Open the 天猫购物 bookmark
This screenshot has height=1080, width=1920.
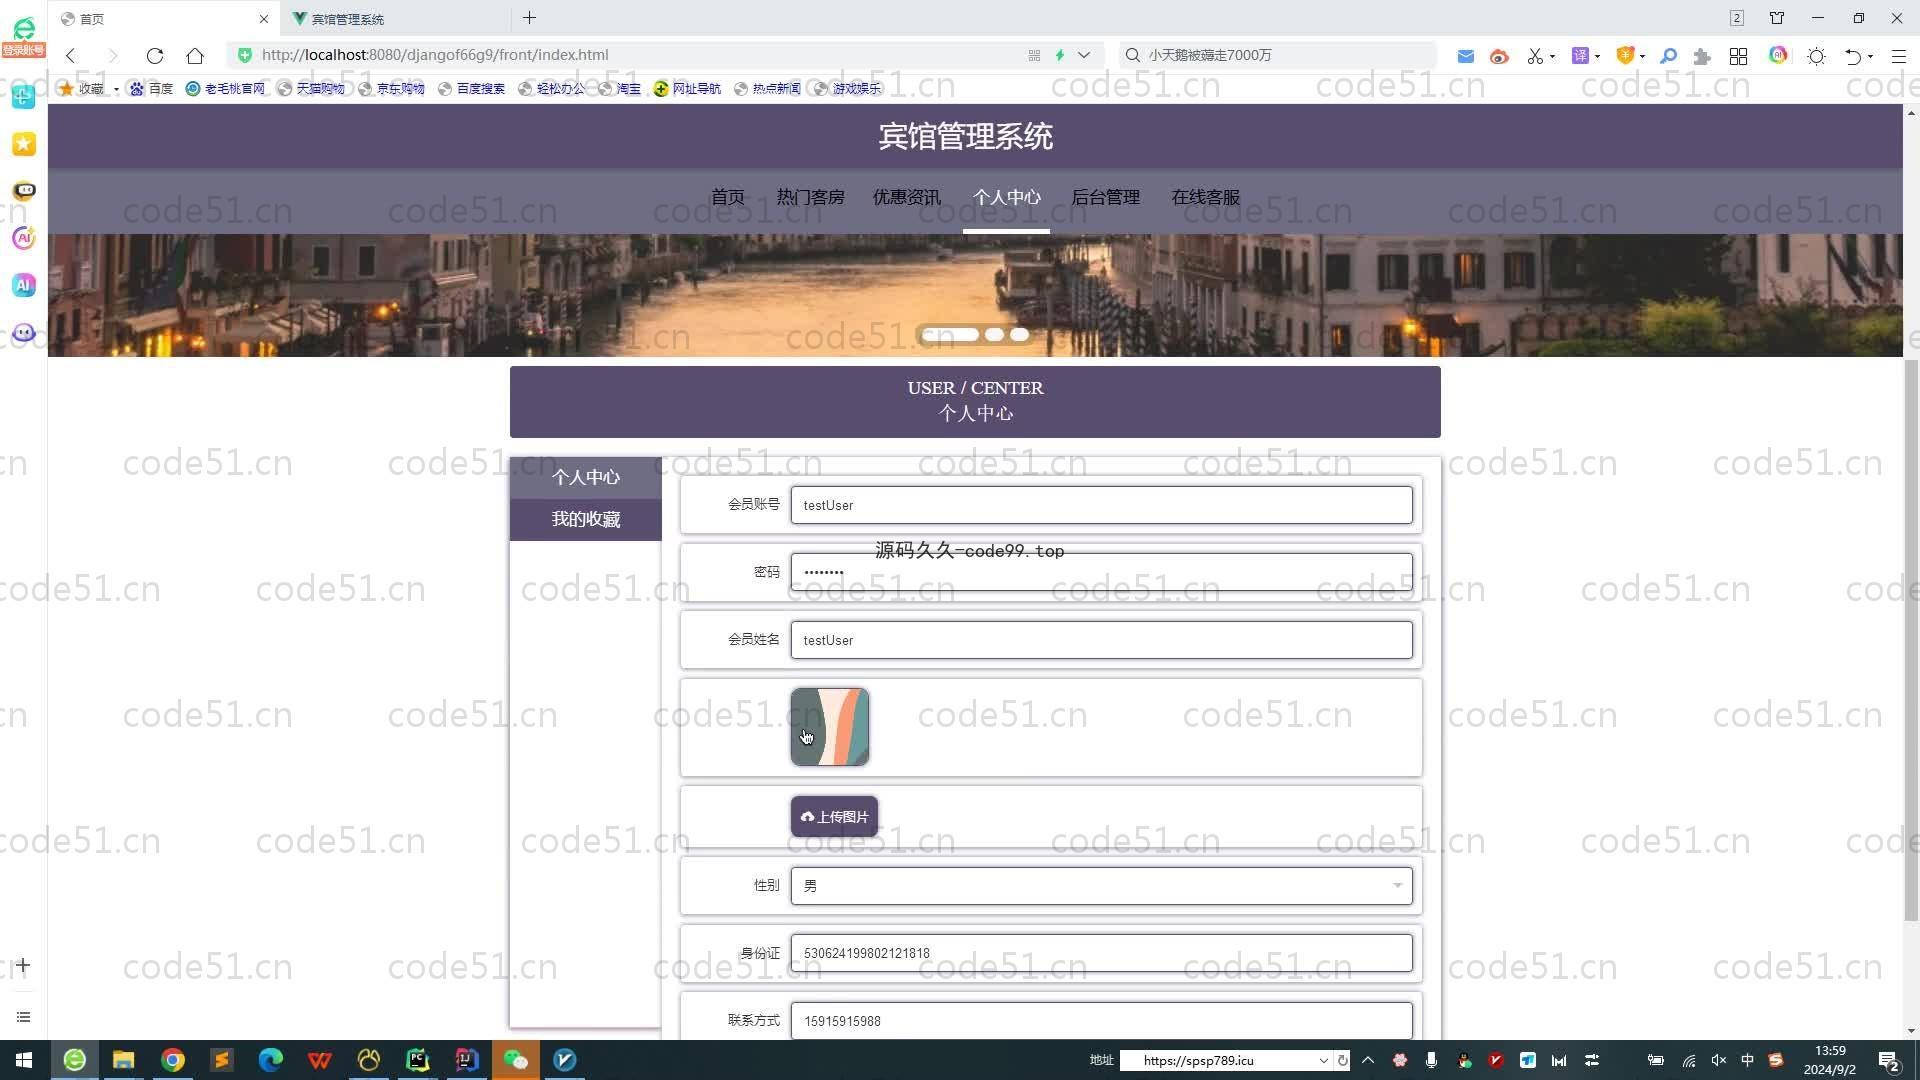click(x=311, y=88)
